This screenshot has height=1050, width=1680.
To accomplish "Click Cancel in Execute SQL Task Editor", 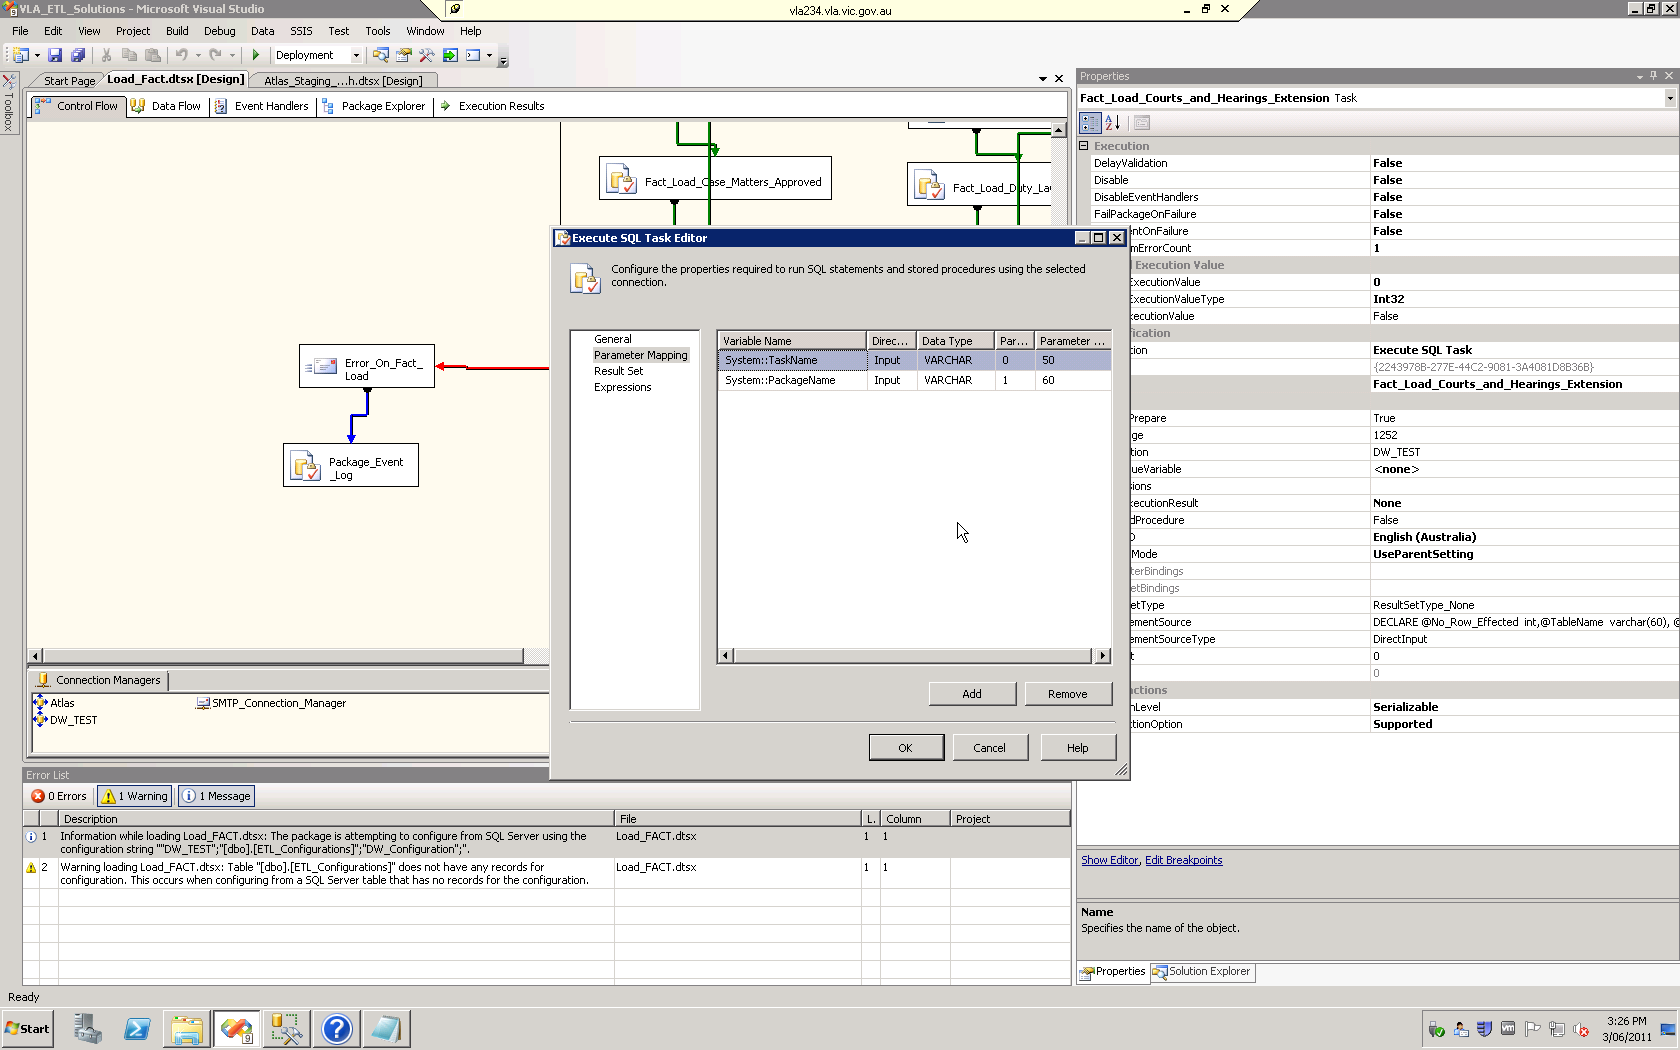I will (989, 748).
